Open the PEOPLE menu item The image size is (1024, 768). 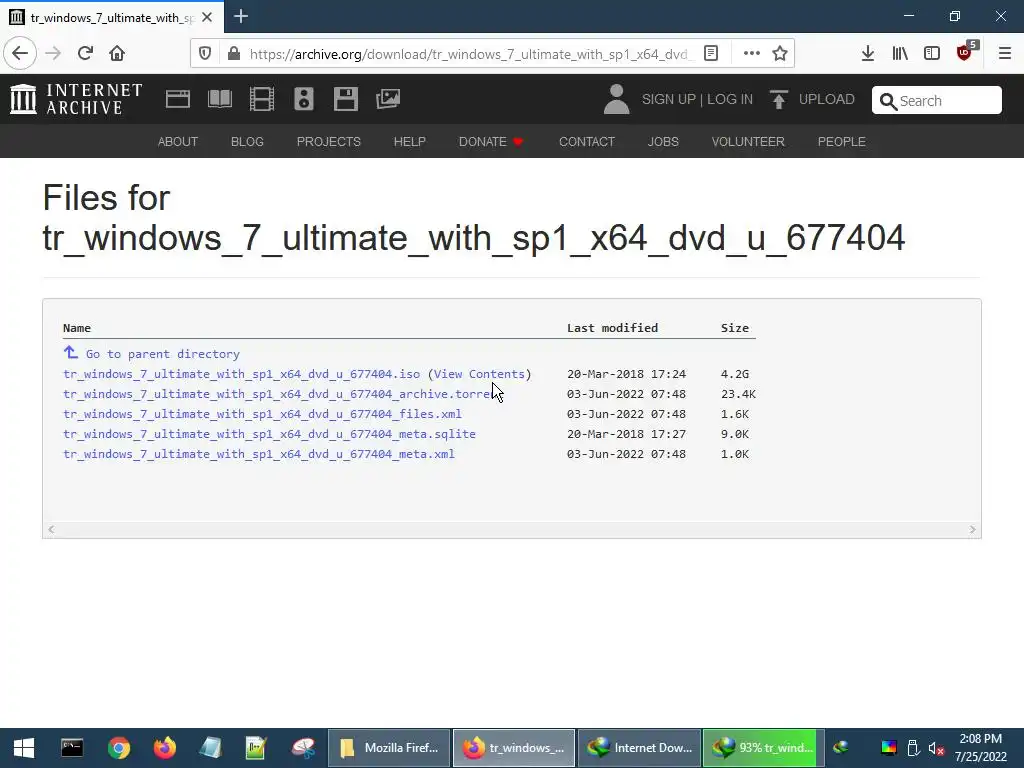841,142
